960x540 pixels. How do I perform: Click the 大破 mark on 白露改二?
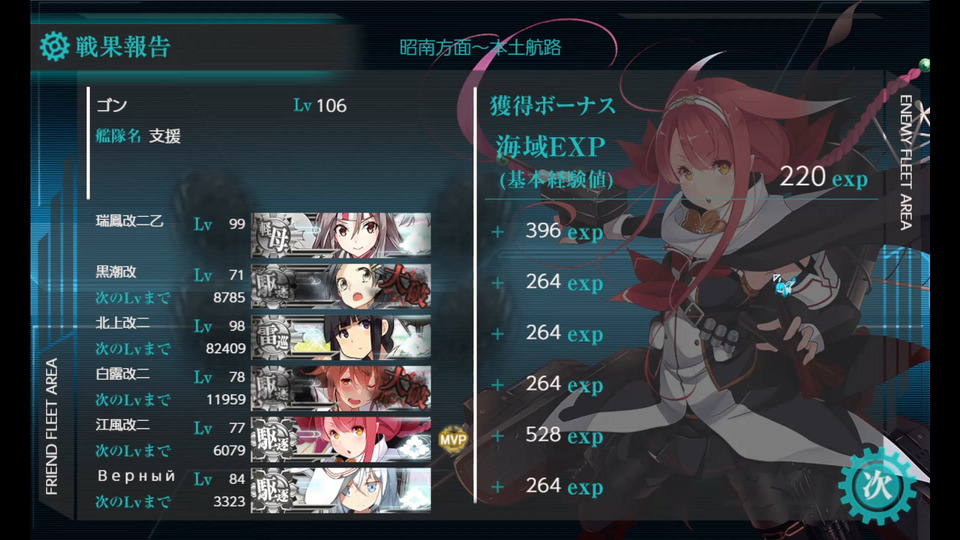coord(404,386)
